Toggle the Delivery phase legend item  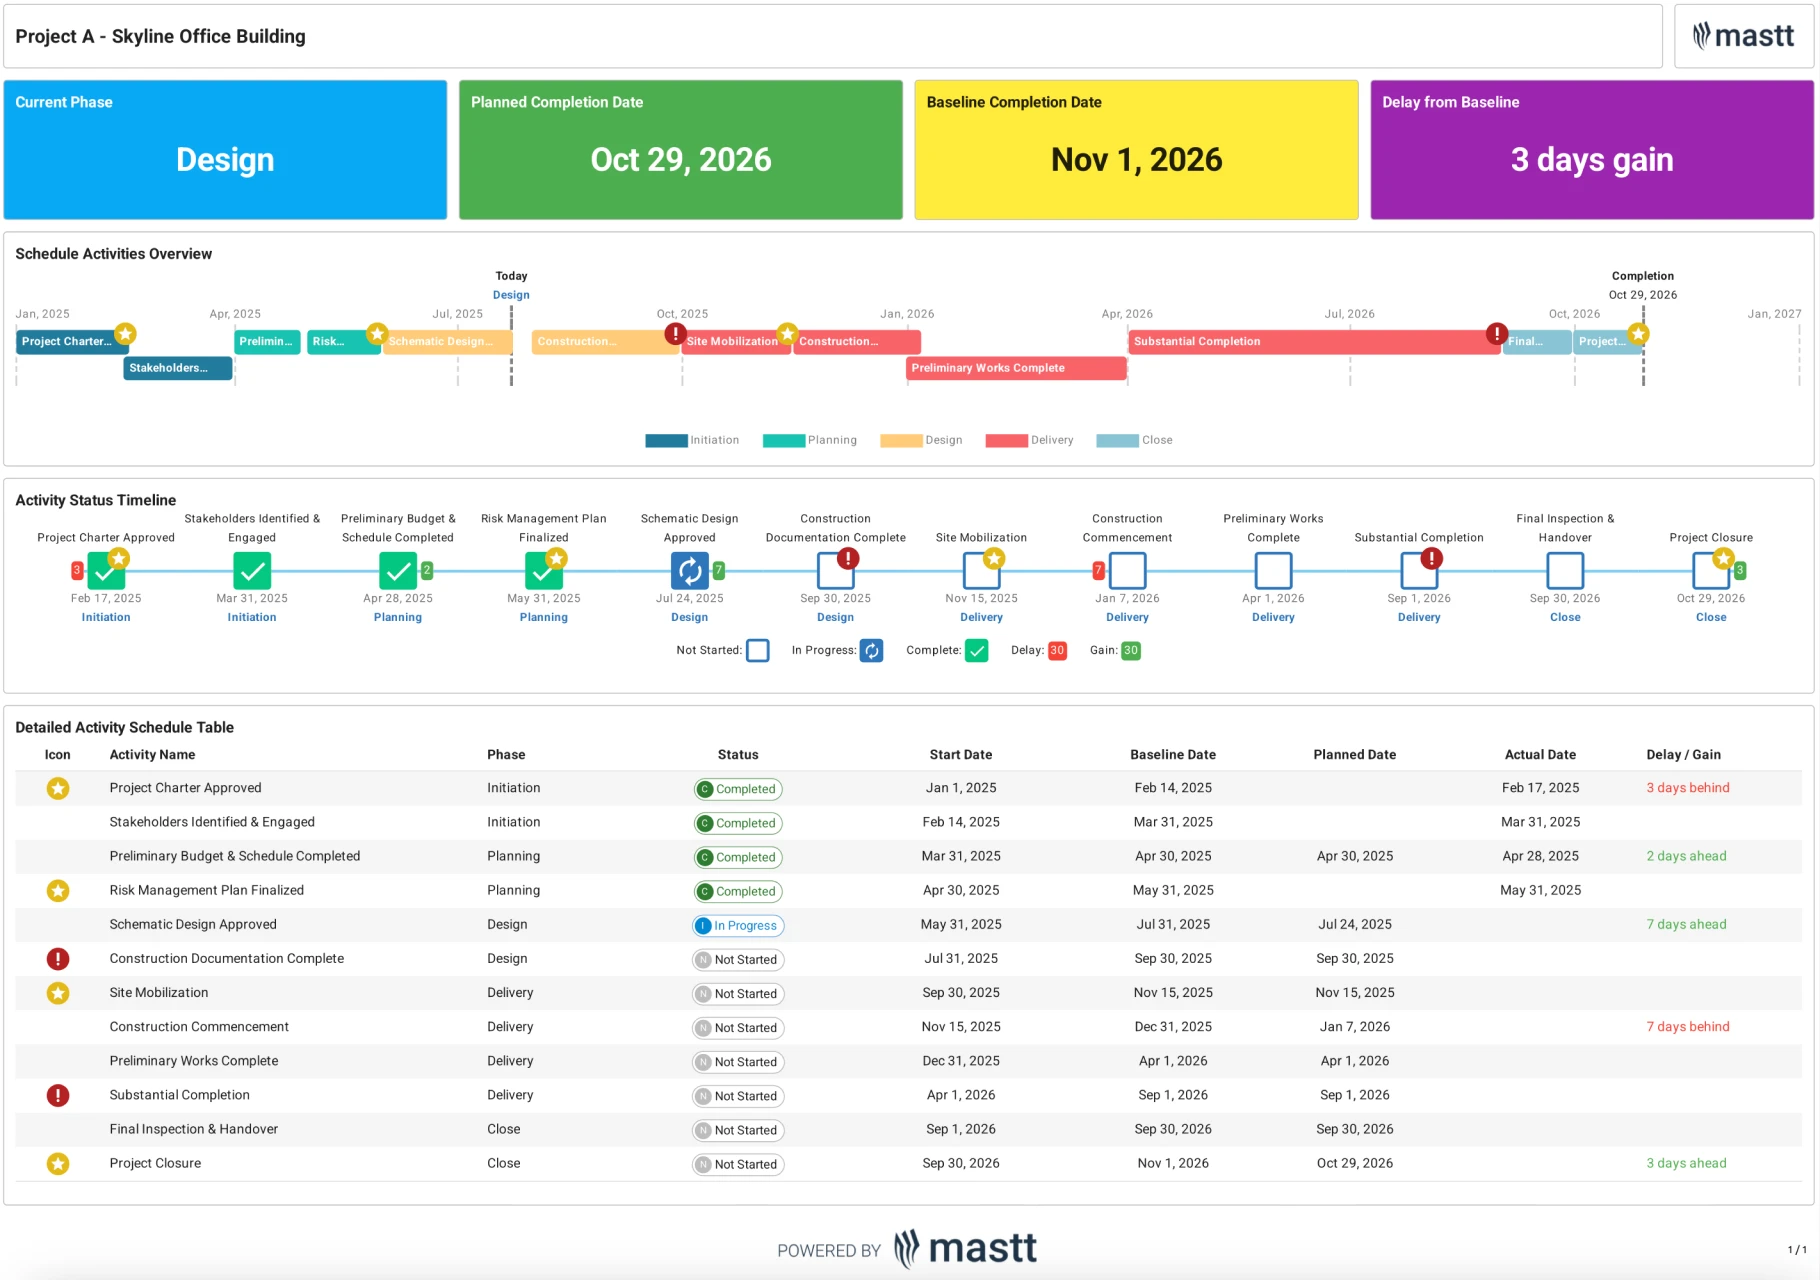1031,440
